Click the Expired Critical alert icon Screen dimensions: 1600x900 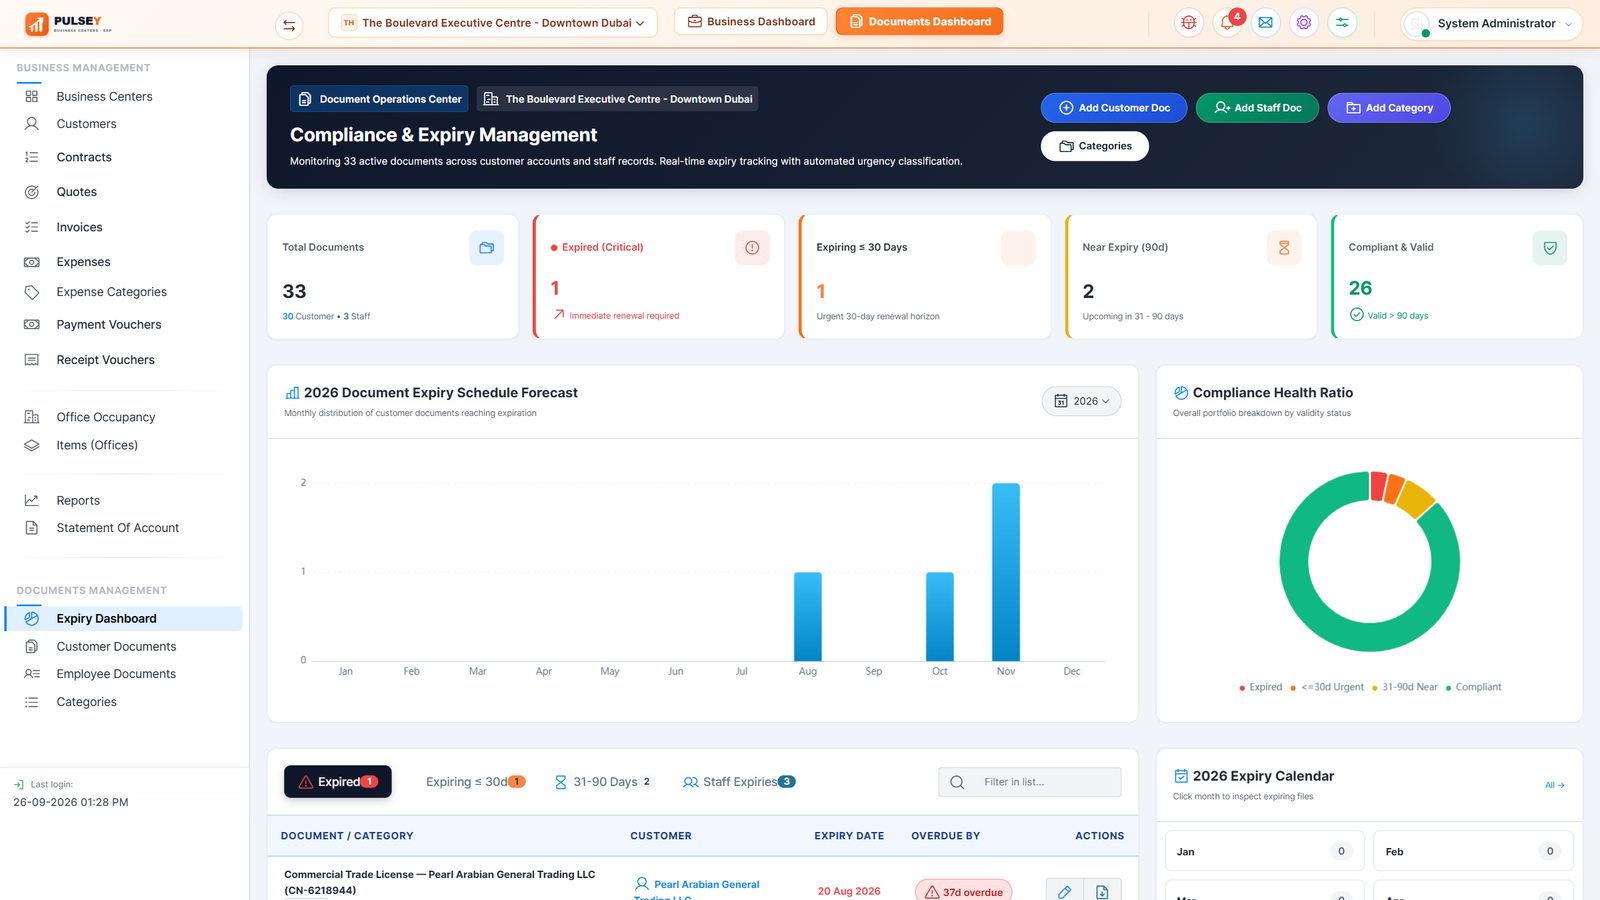tap(752, 248)
